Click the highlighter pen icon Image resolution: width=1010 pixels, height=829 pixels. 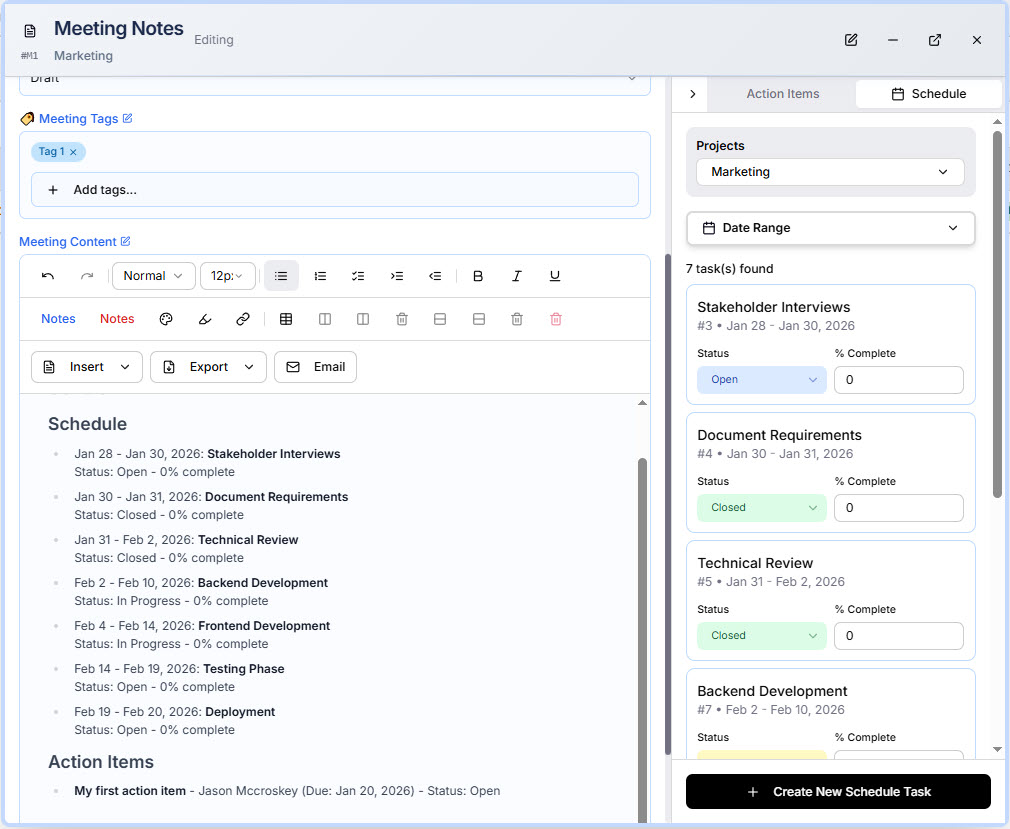(x=204, y=318)
